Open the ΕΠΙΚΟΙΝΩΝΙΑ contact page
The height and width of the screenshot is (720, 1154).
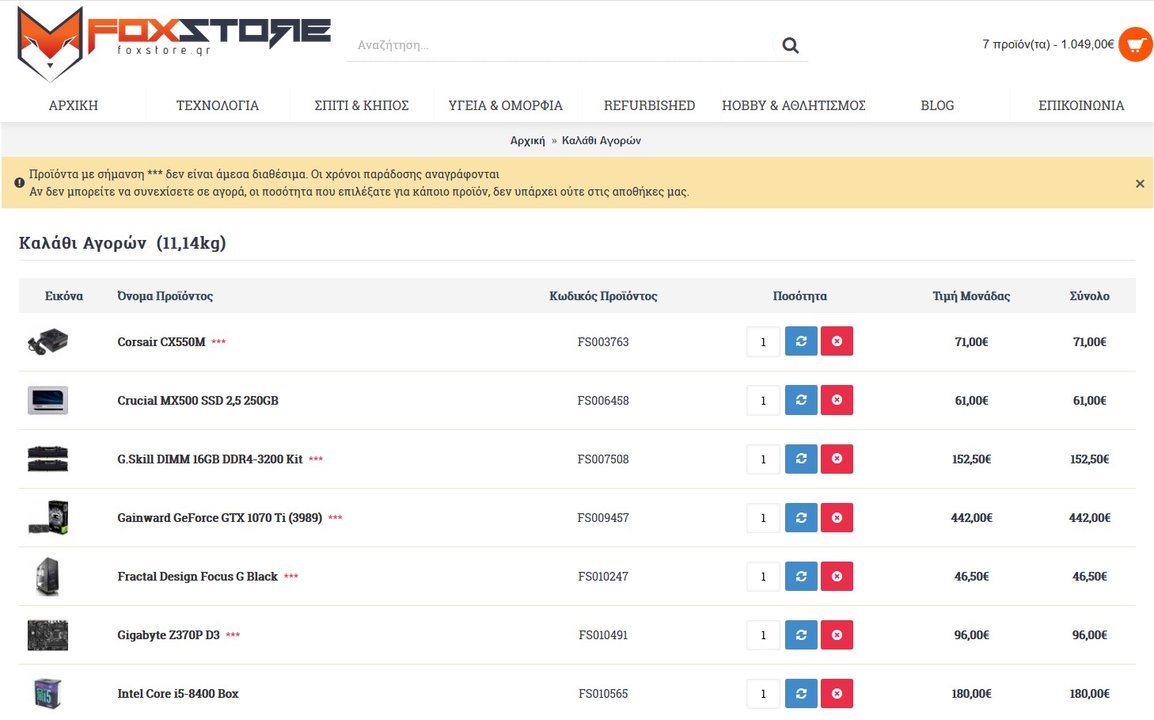pyautogui.click(x=1081, y=105)
